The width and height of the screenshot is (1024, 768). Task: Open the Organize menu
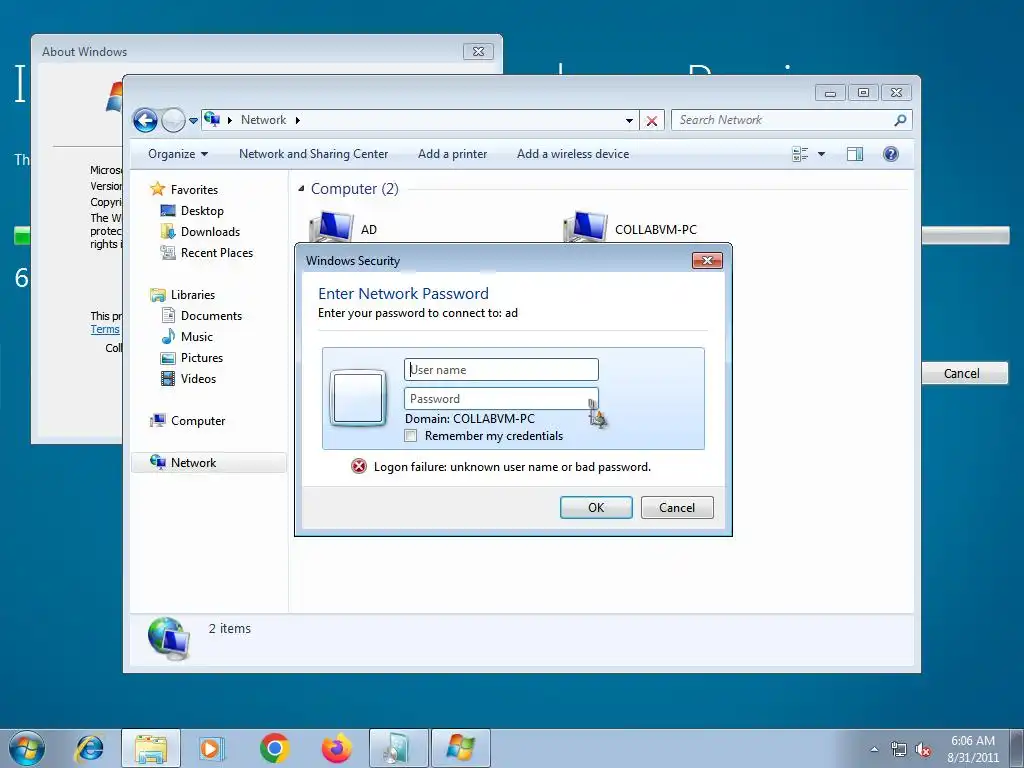pos(178,154)
